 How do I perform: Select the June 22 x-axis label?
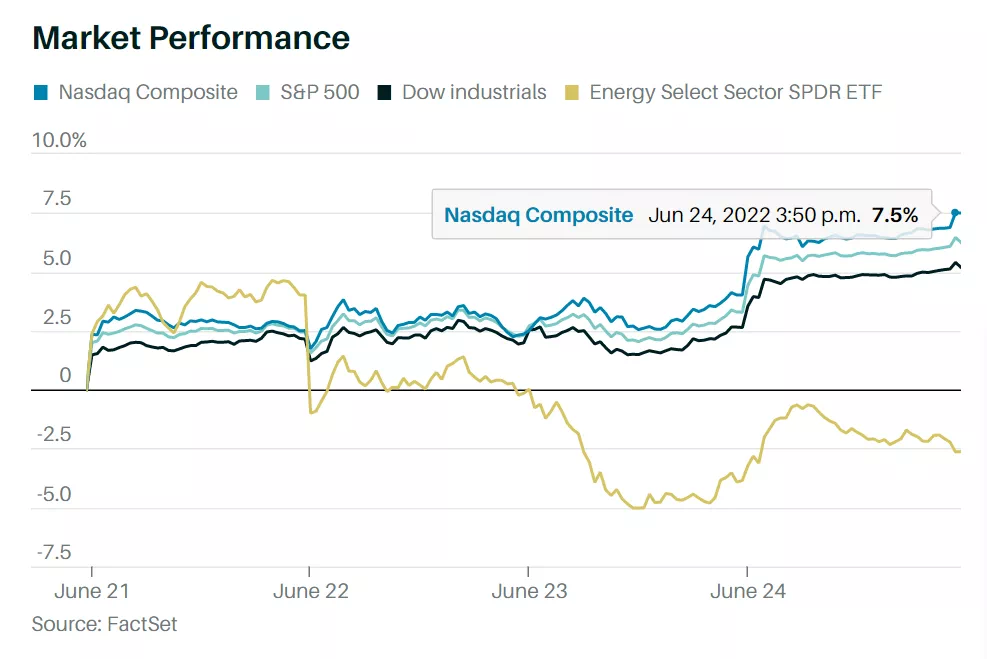pyautogui.click(x=310, y=591)
